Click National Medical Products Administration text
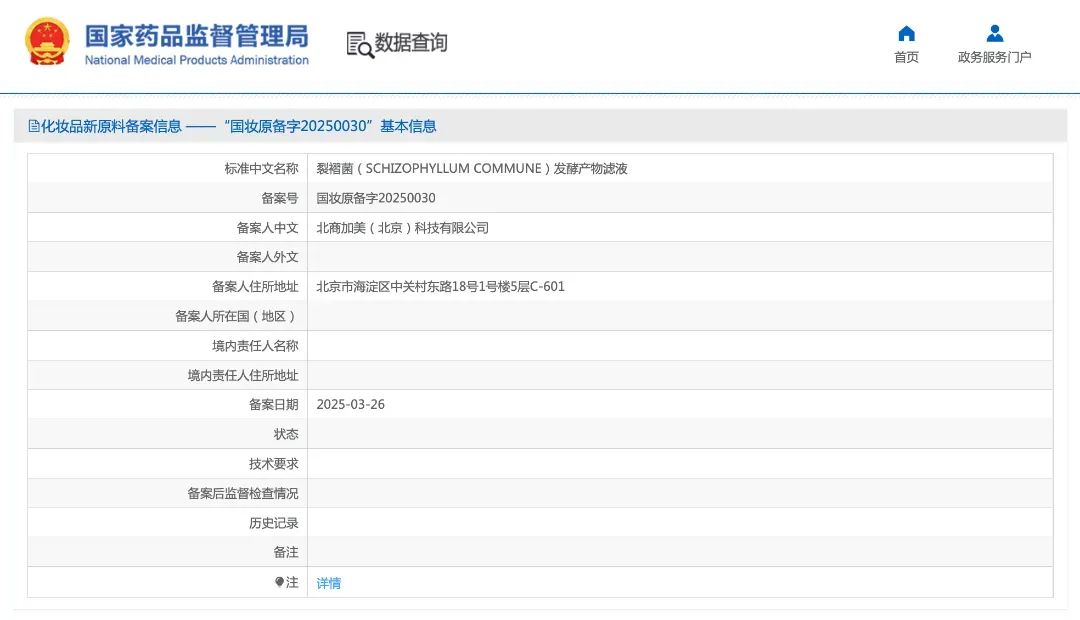The width and height of the screenshot is (1080, 620). click(x=197, y=60)
